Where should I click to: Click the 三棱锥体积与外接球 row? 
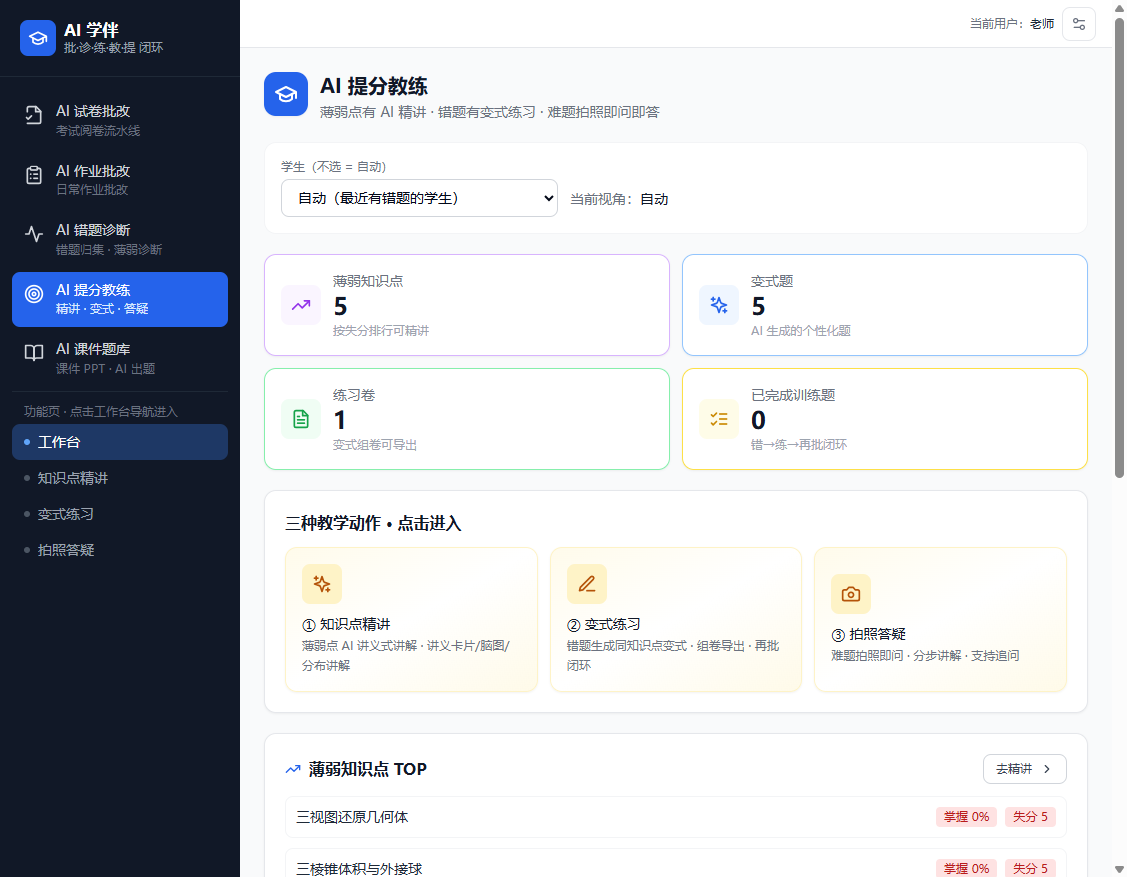coord(676,864)
